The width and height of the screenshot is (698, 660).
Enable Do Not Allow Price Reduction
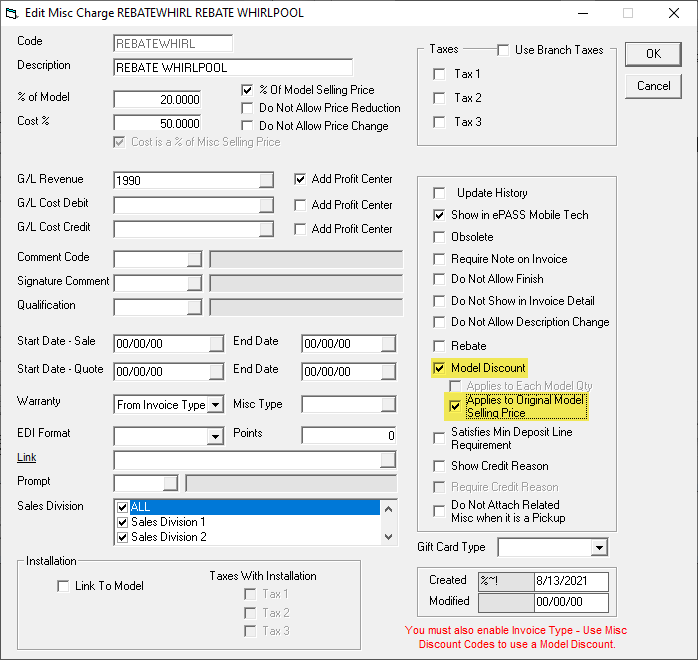point(247,108)
